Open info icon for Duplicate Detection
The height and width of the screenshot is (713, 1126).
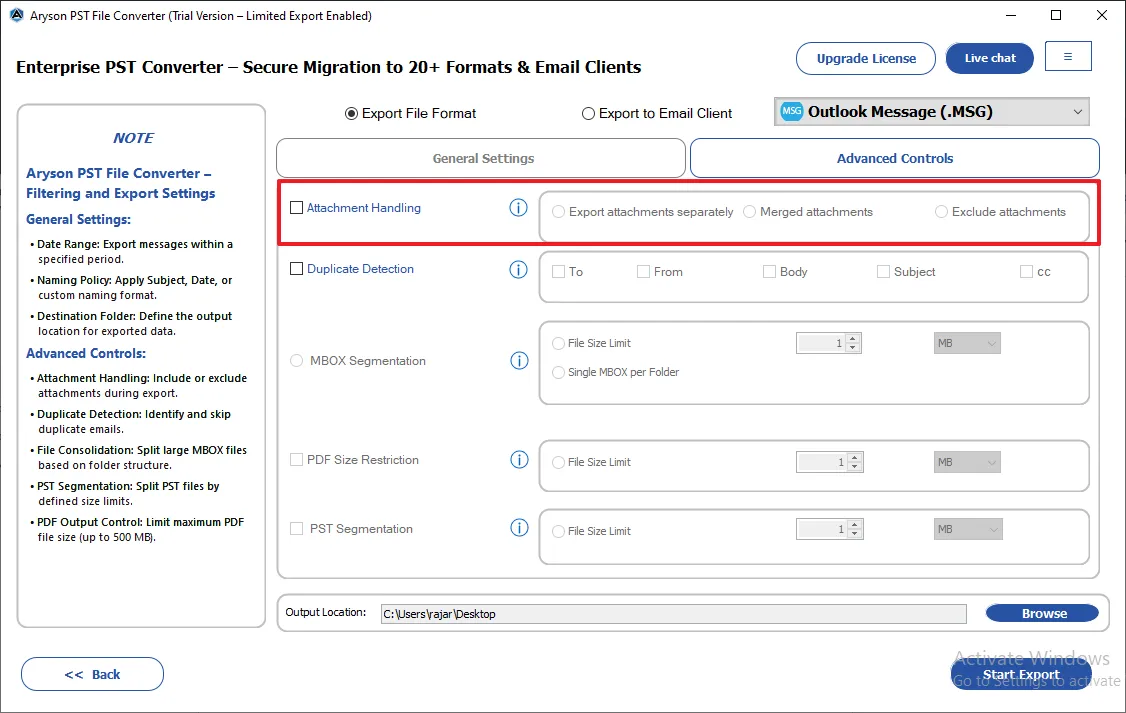[518, 269]
